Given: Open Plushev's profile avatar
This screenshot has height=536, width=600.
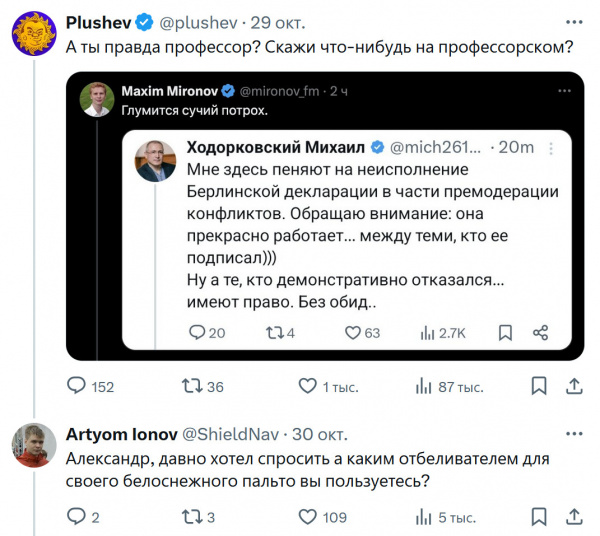Looking at the screenshot, I should pyautogui.click(x=32, y=33).
